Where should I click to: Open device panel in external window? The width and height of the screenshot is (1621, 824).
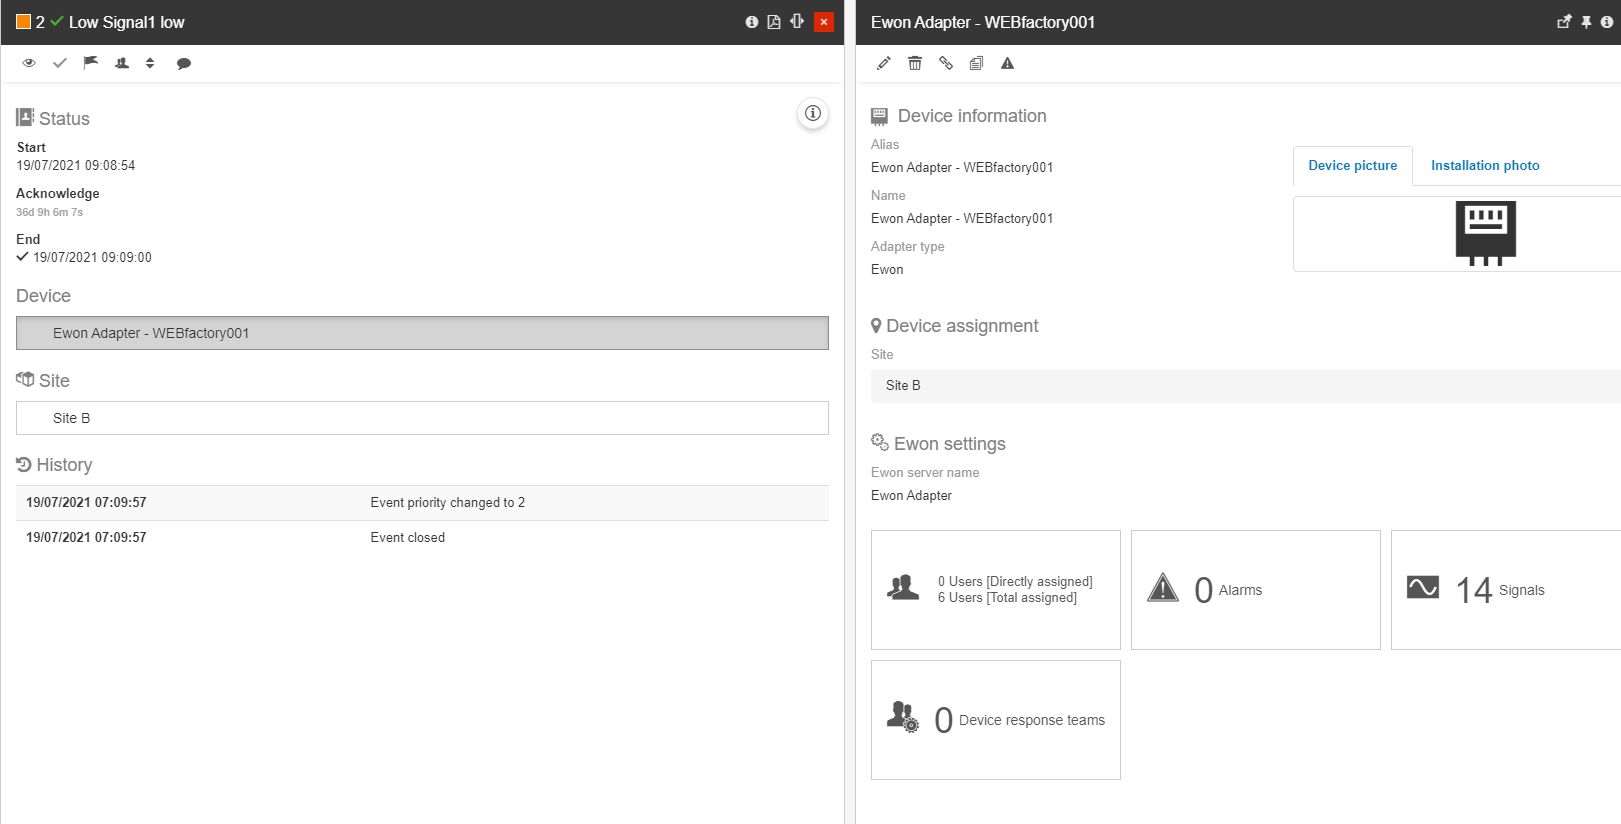(1564, 22)
